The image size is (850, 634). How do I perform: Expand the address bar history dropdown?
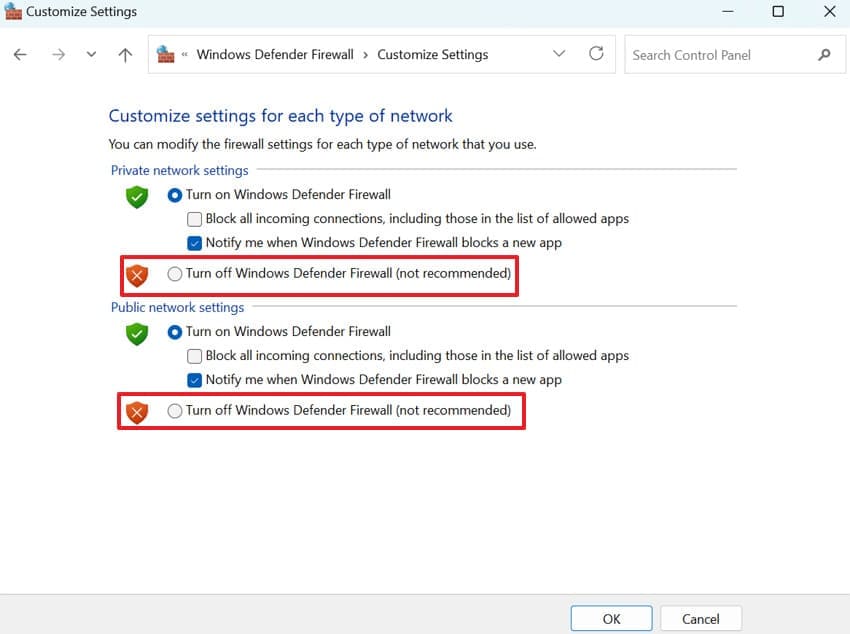click(559, 54)
